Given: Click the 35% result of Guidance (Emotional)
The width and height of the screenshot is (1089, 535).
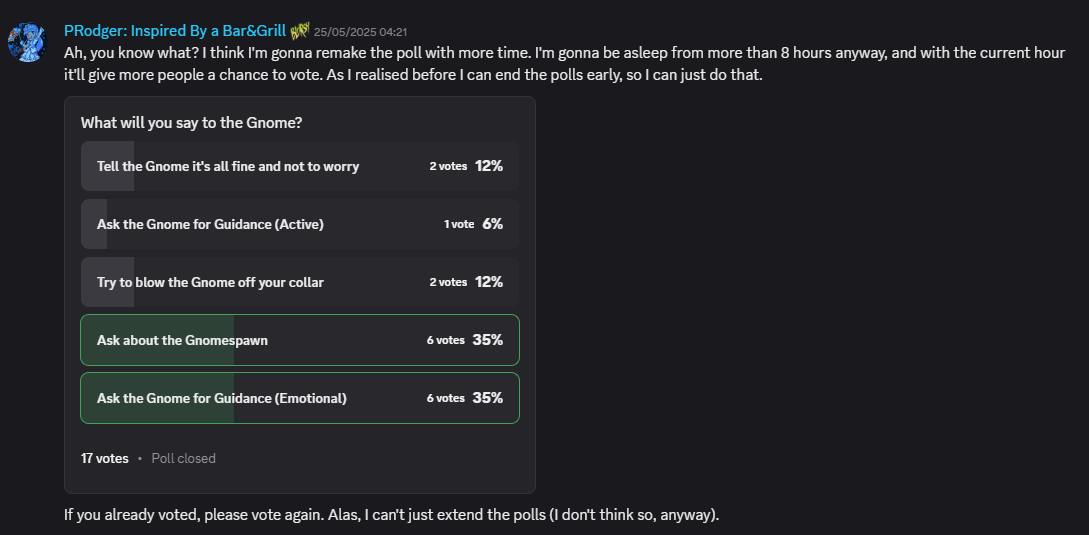Looking at the screenshot, I should [488, 397].
